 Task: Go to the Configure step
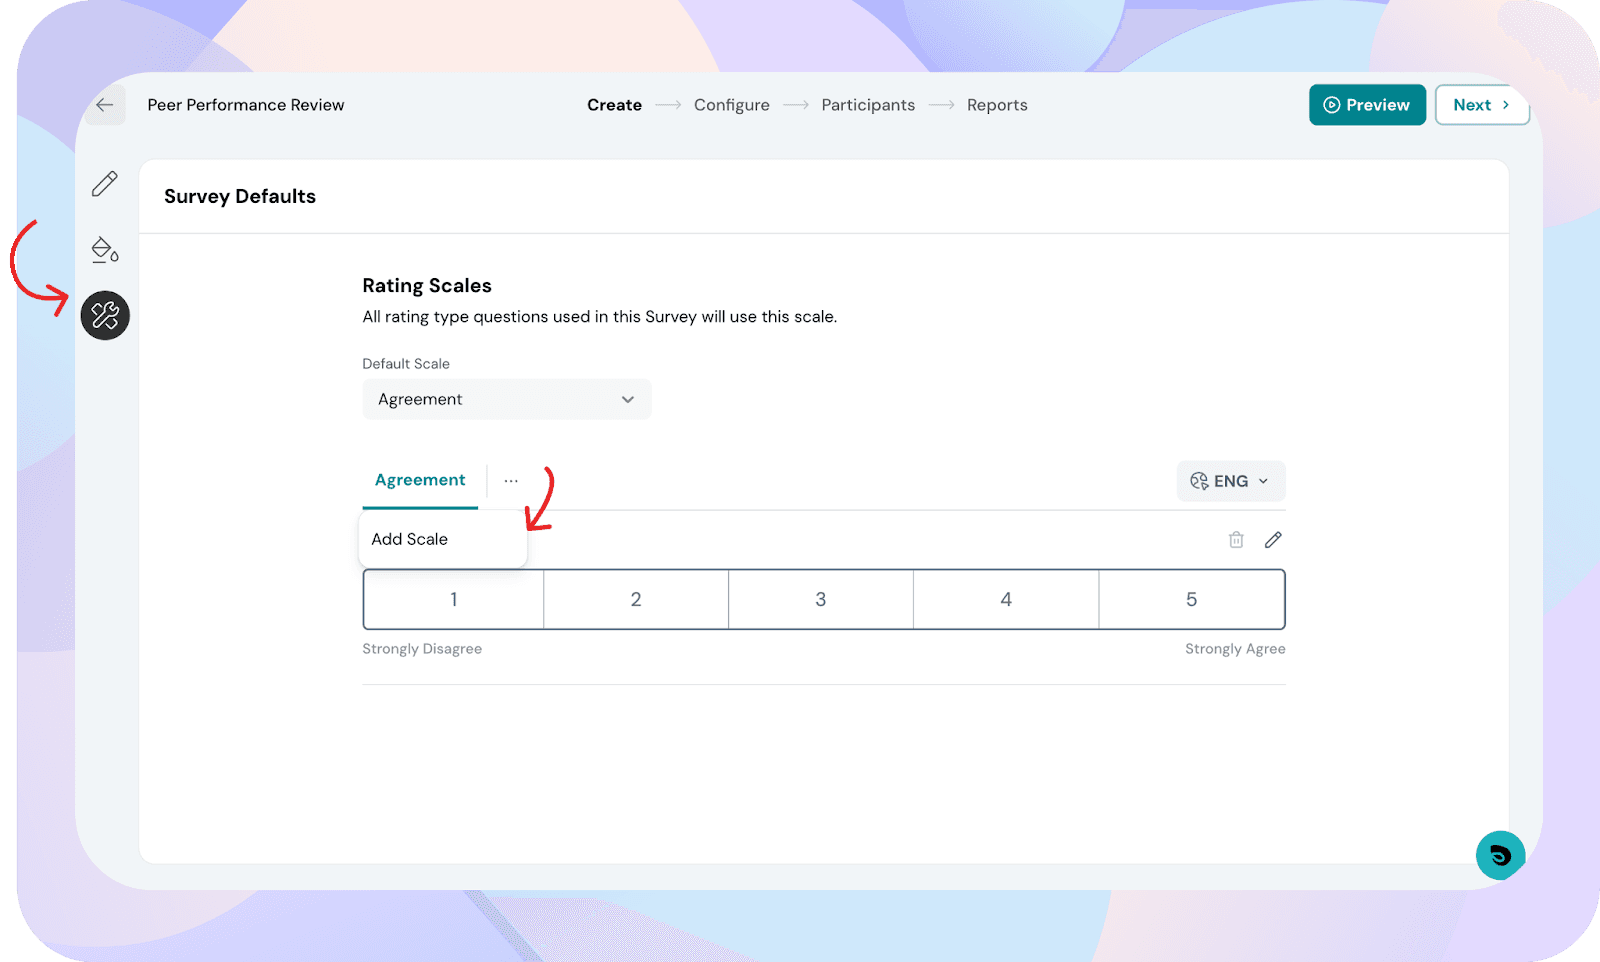click(x=732, y=105)
